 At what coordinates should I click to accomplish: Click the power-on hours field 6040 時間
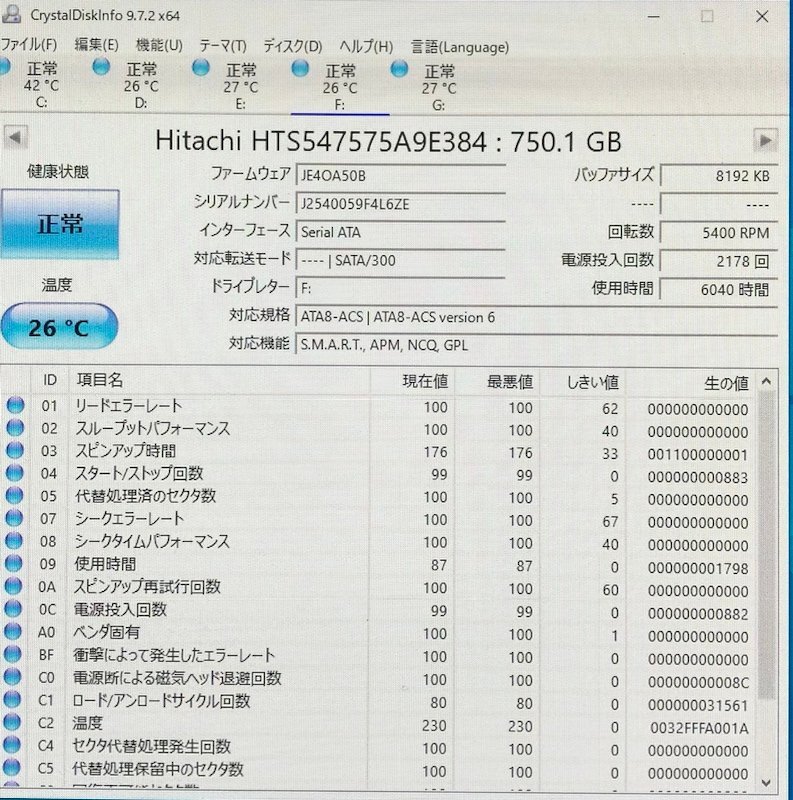click(x=718, y=289)
